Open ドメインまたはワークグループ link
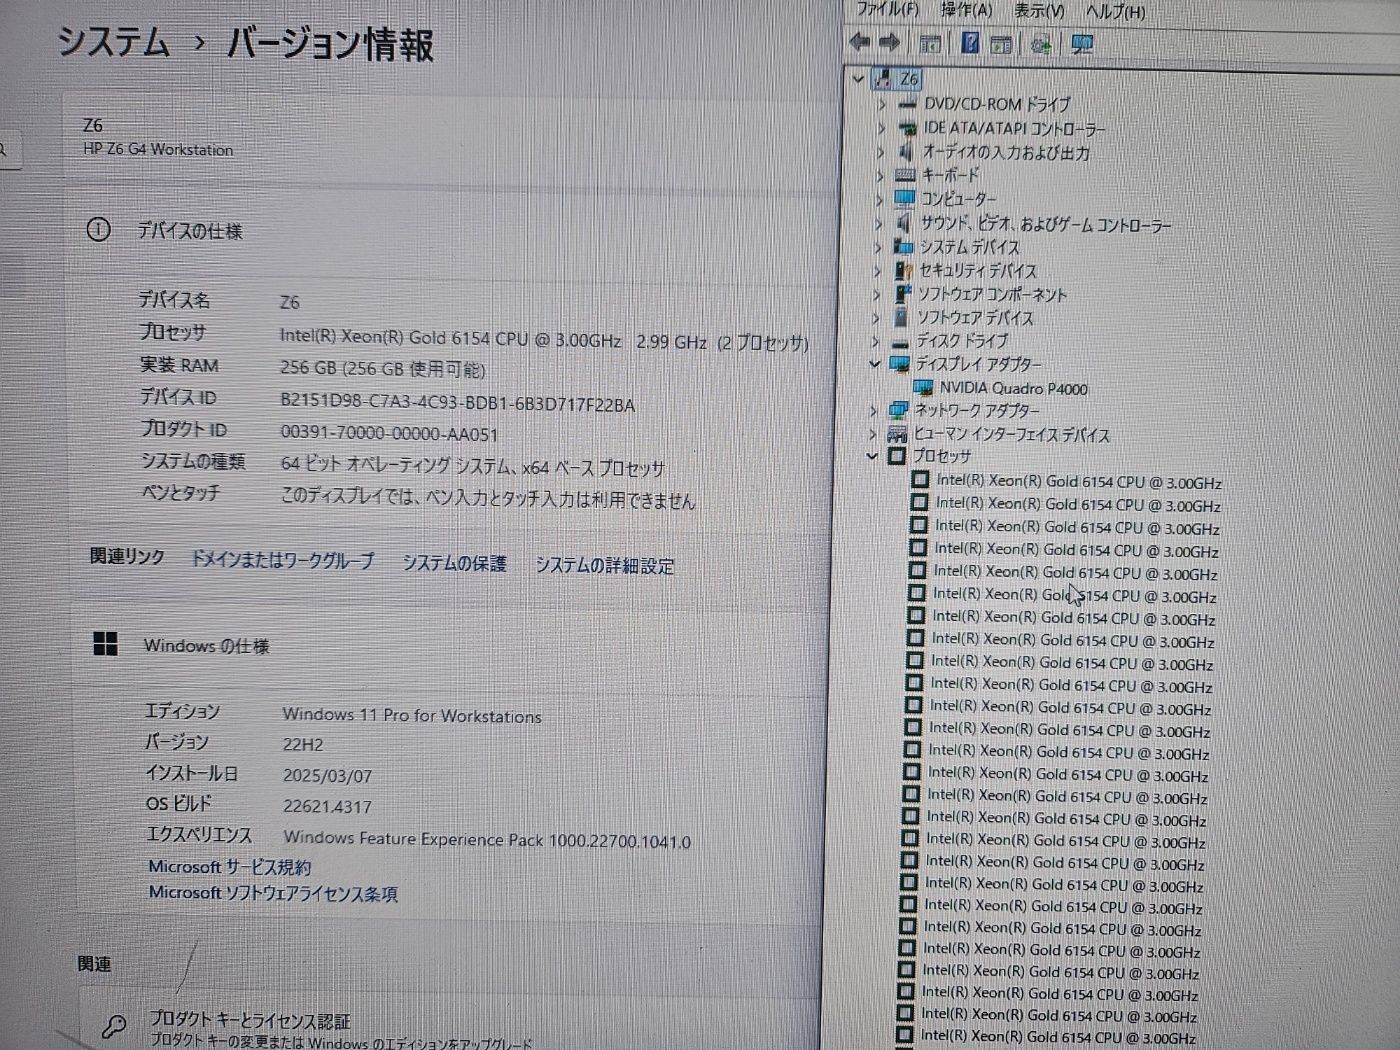The image size is (1400, 1050). (x=282, y=560)
